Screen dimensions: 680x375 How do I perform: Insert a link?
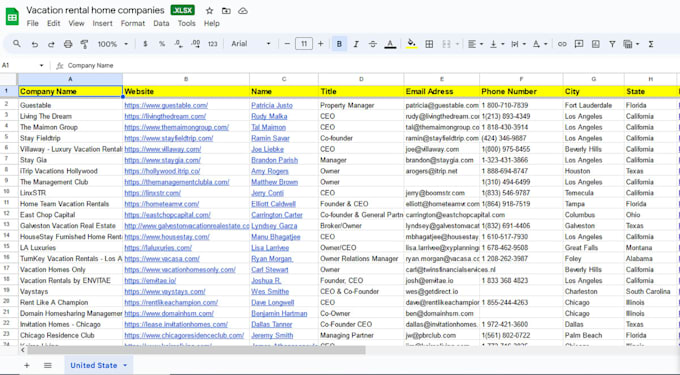[562, 44]
